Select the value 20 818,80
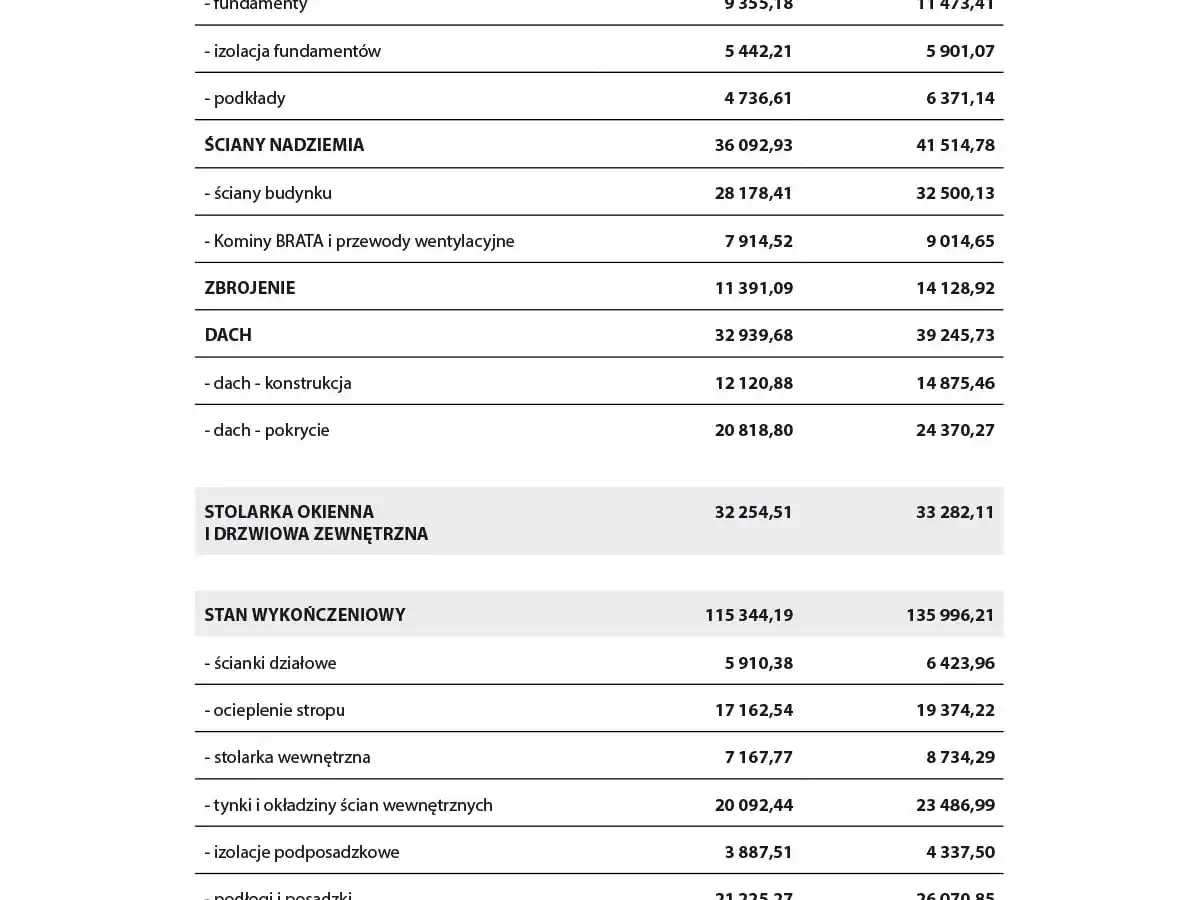Screen dimensions: 1200x900 click(753, 430)
